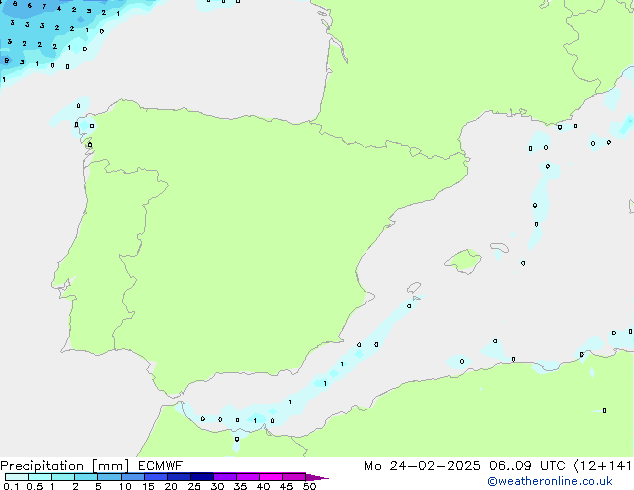Pick the legend swatch between 15 and 20

click(x=155, y=477)
